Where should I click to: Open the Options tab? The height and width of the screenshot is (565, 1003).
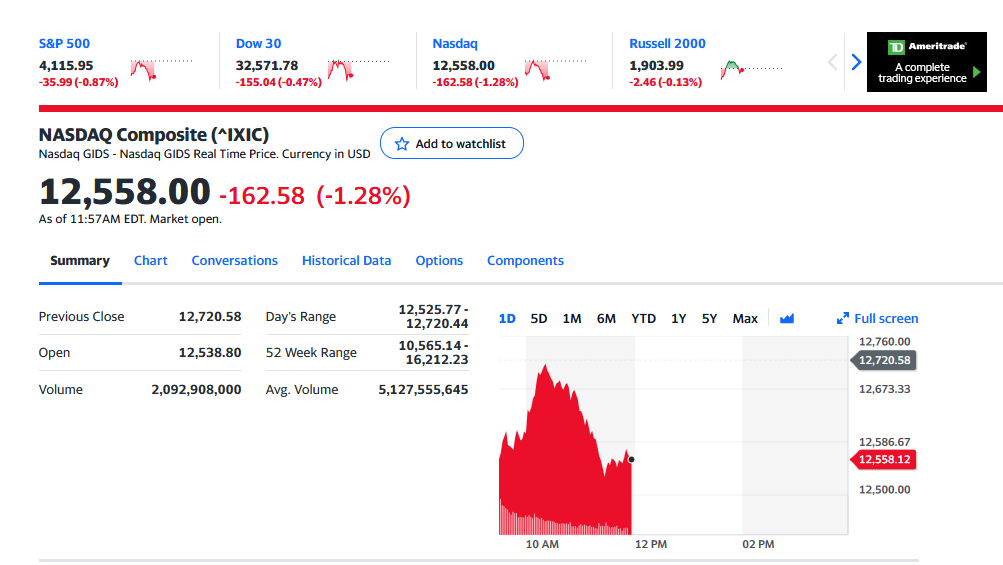click(439, 261)
